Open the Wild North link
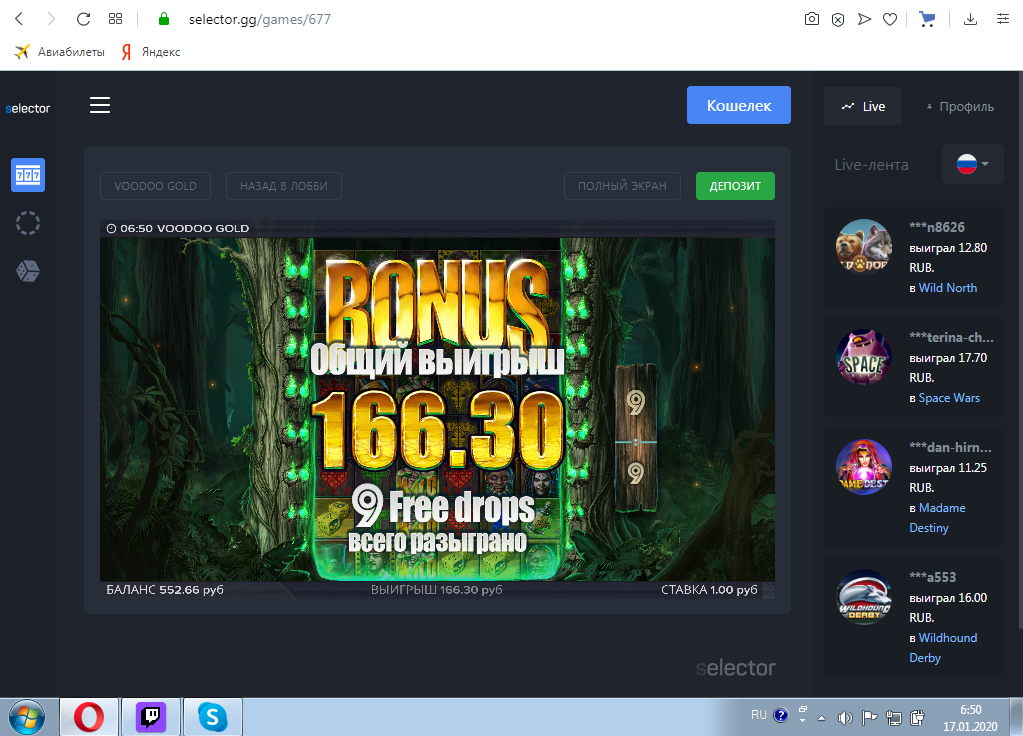1023x736 pixels. 947,288
